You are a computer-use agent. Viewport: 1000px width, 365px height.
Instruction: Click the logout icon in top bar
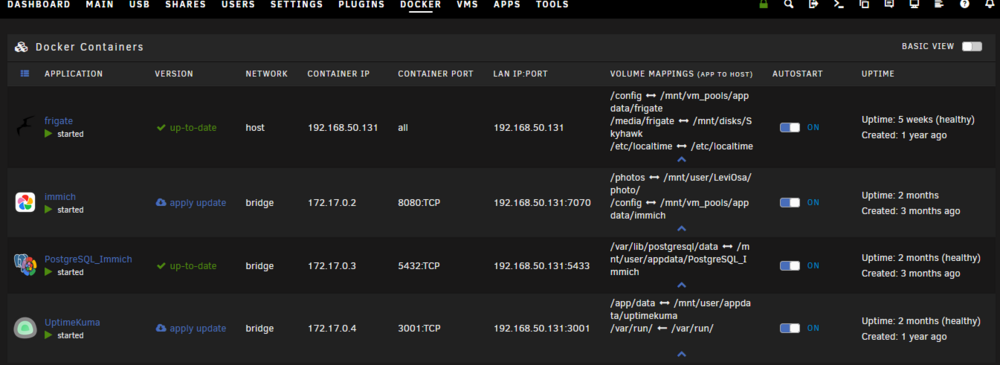pyautogui.click(x=813, y=4)
